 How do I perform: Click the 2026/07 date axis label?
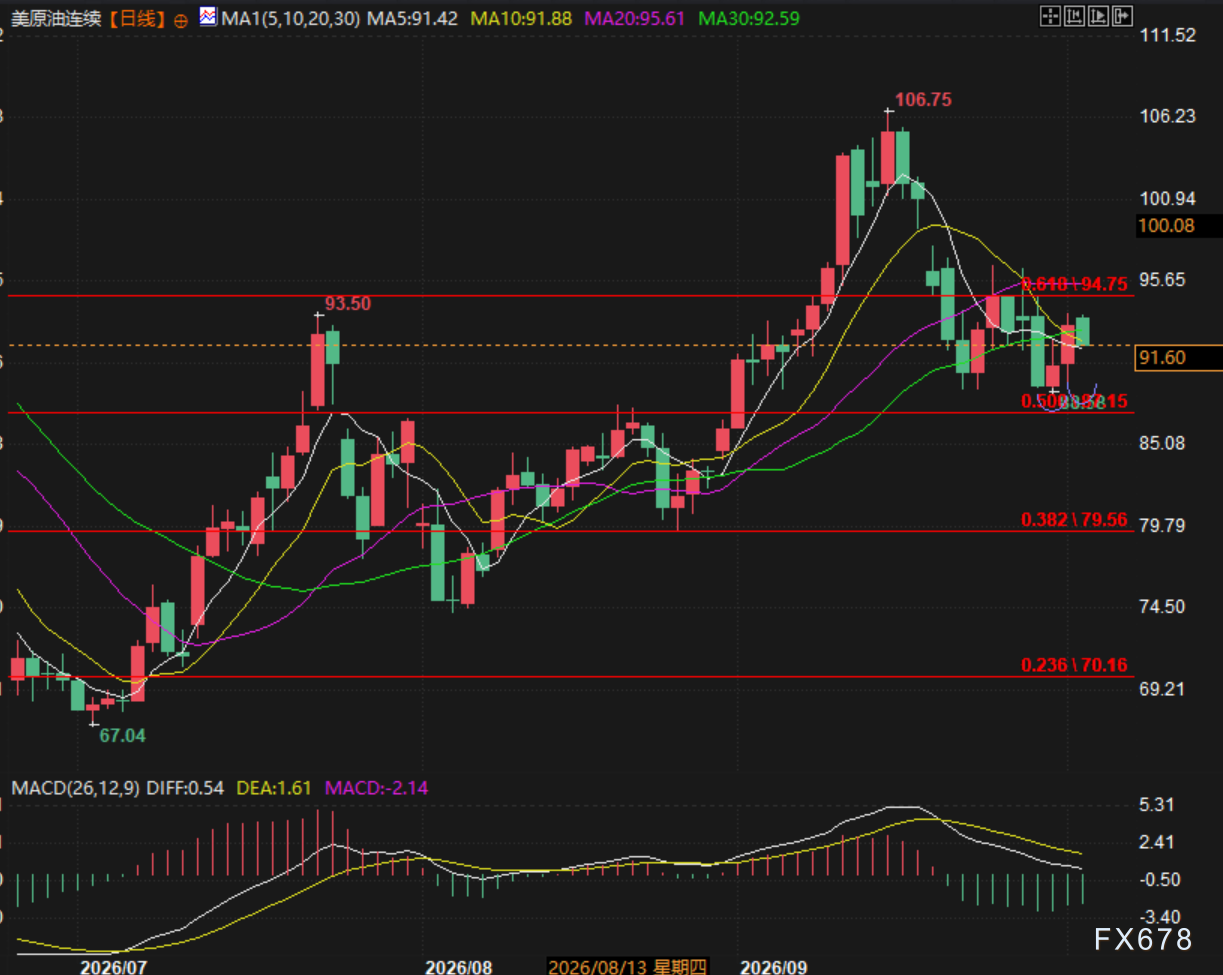pos(114,967)
